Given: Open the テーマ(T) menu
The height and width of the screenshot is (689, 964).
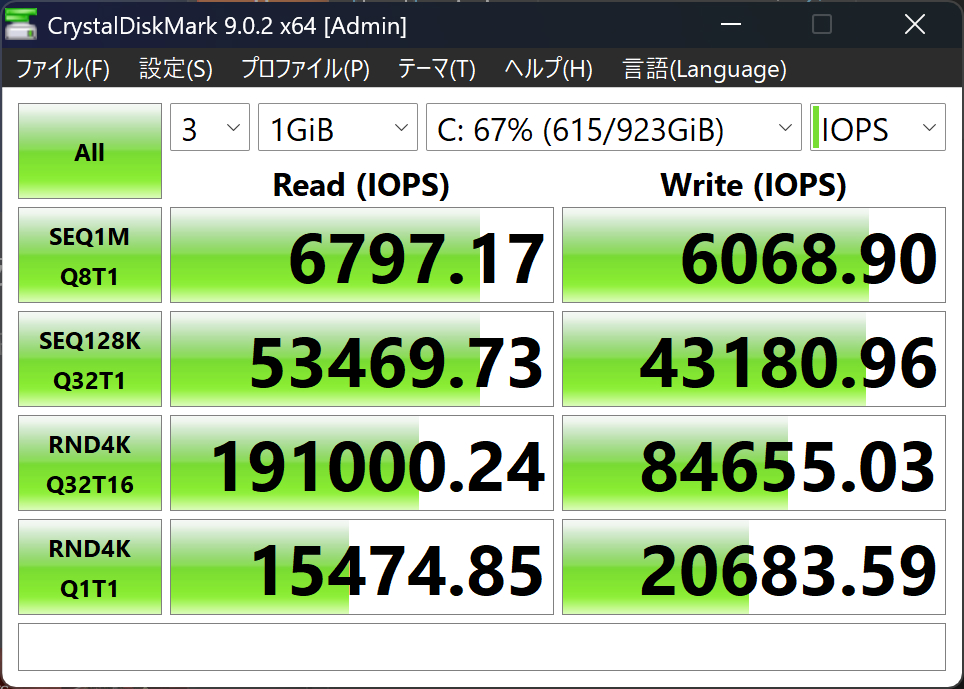Looking at the screenshot, I should [x=437, y=69].
